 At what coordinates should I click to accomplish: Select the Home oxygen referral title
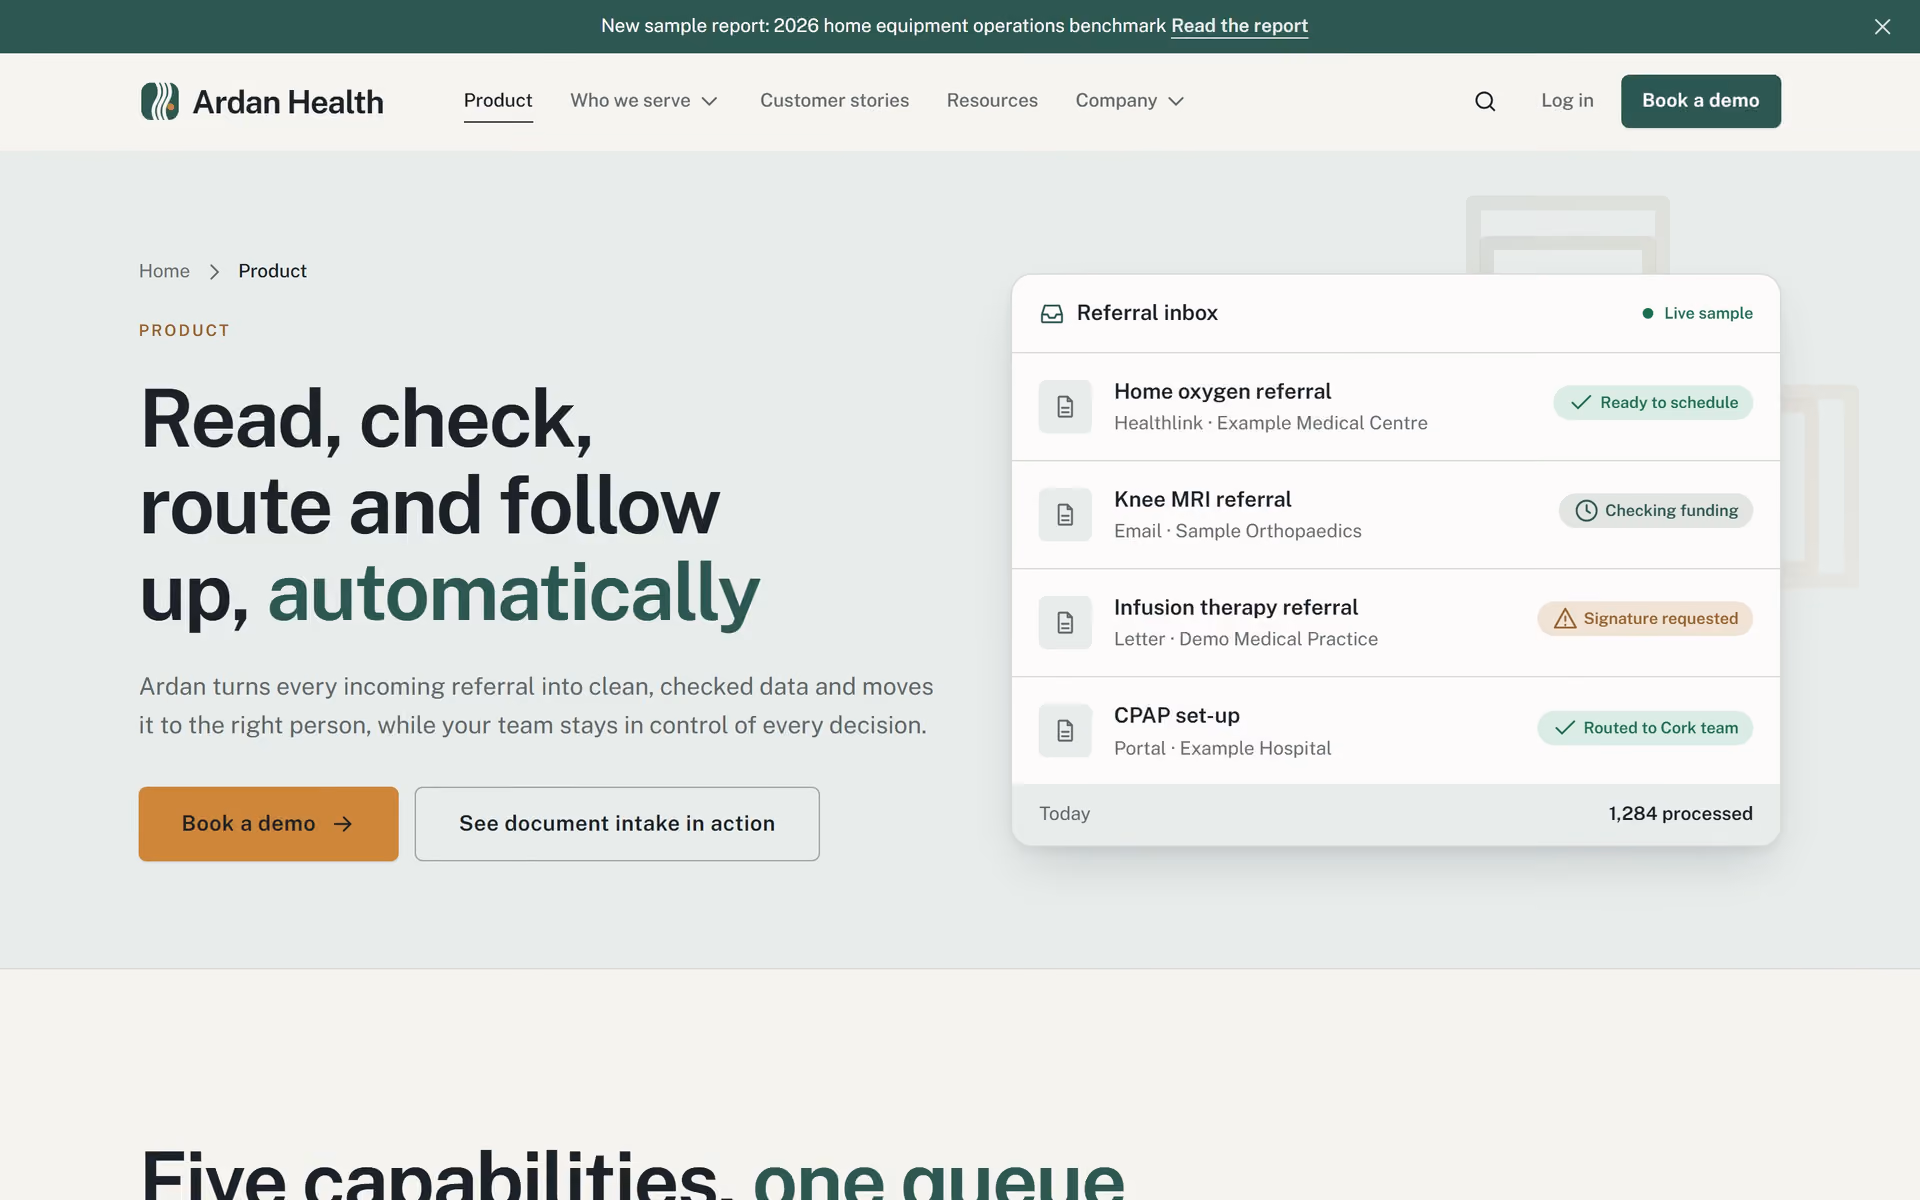click(1222, 392)
